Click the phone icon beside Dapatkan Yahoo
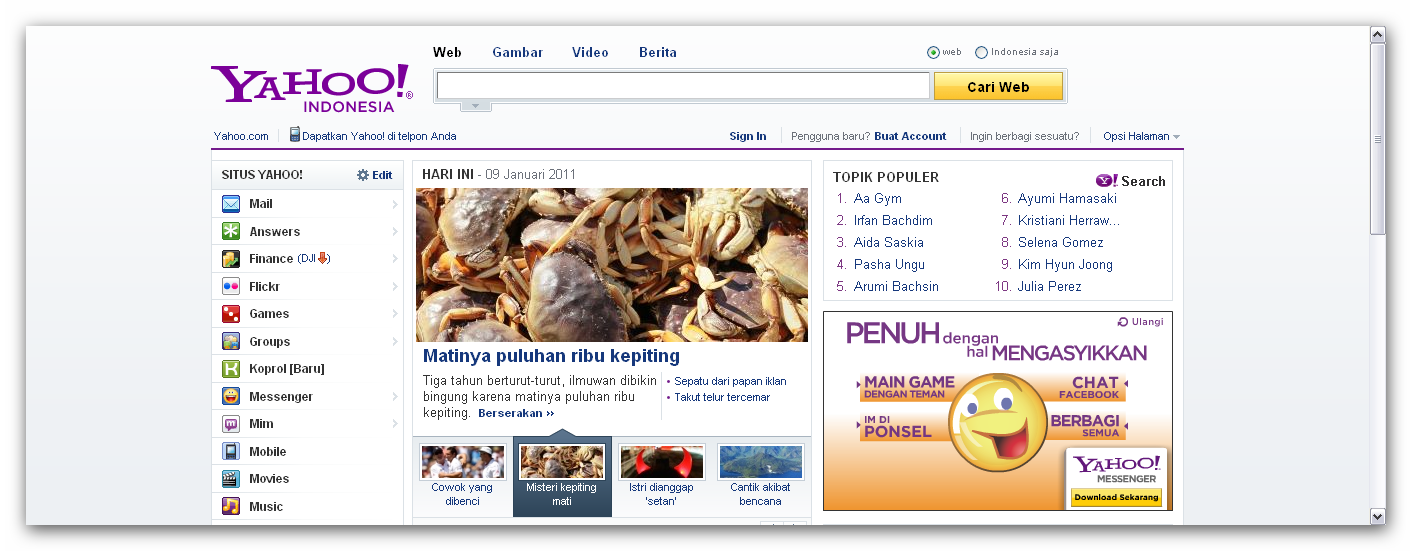Image resolution: width=1412 pixels, height=551 pixels. (295, 135)
